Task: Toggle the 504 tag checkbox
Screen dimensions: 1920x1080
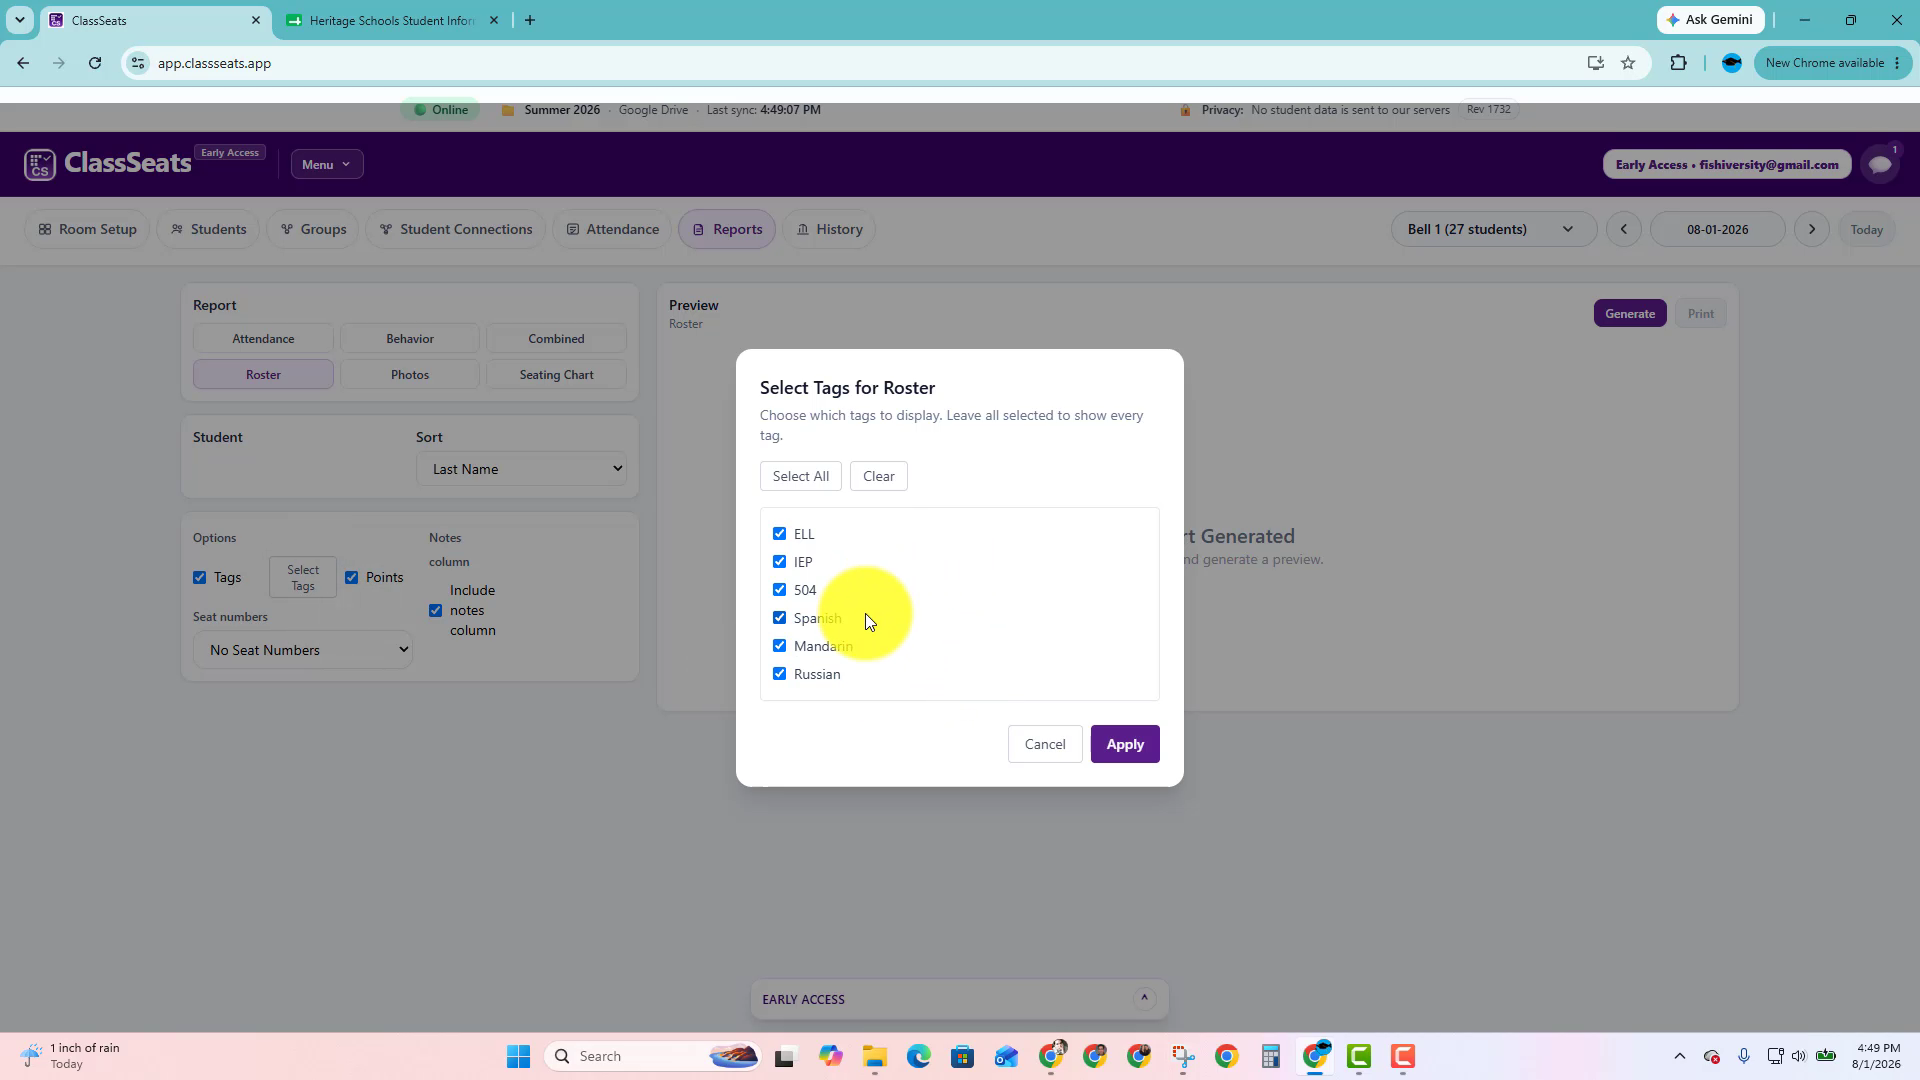Action: coord(780,590)
